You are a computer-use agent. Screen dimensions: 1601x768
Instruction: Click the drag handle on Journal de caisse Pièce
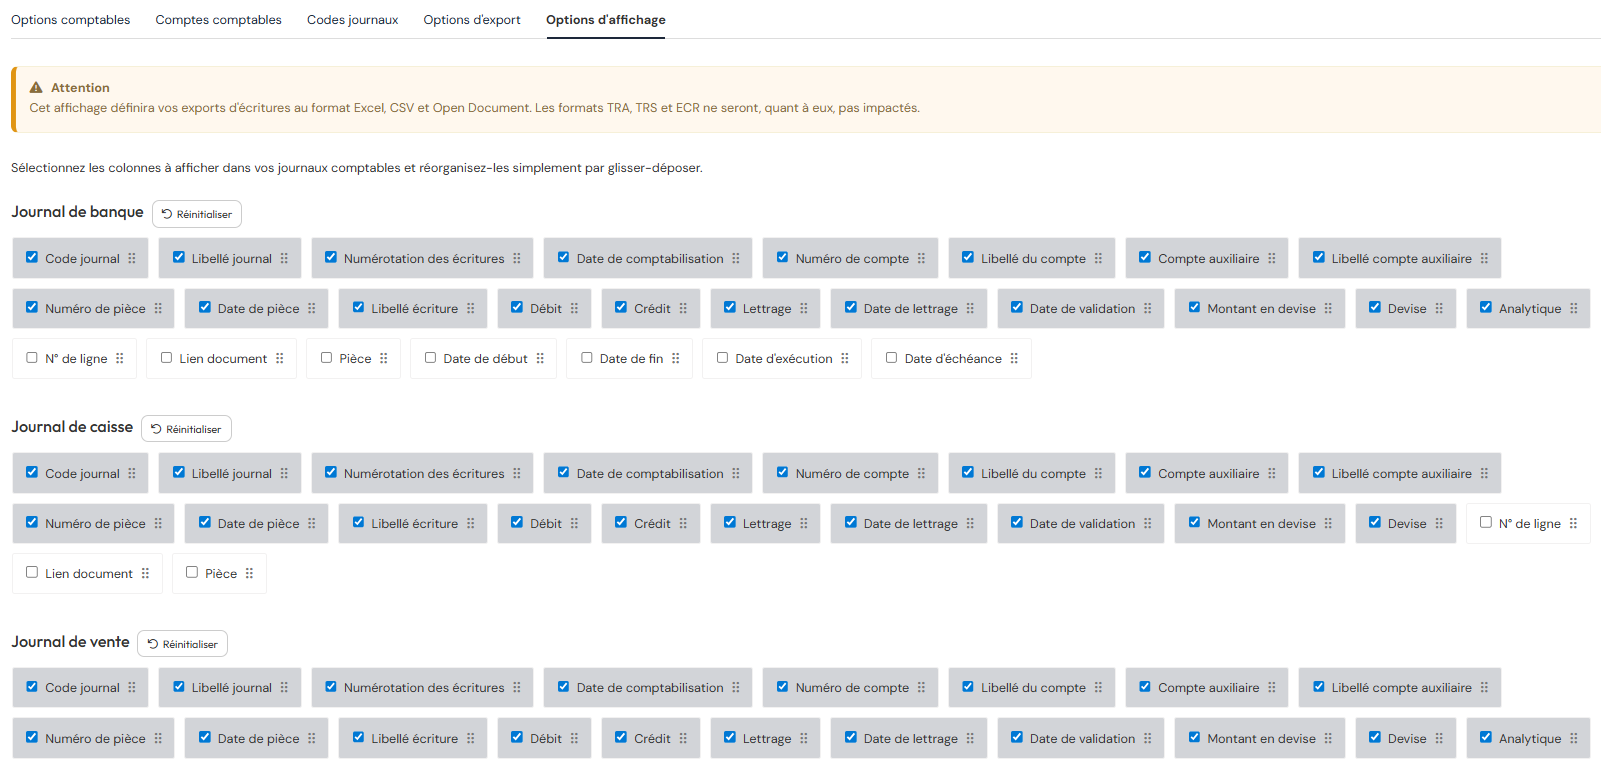(x=249, y=574)
